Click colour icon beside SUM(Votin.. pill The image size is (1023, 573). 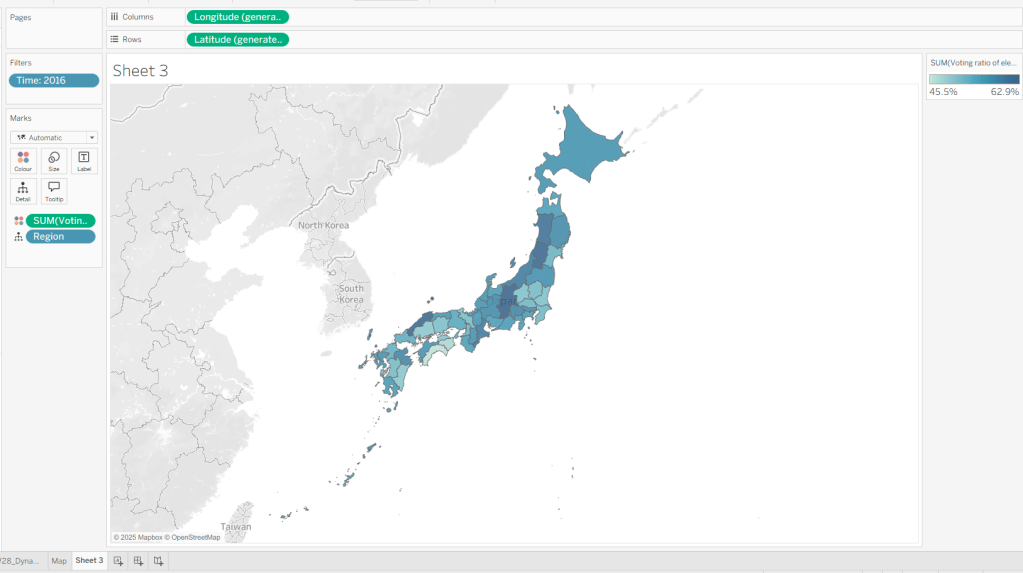coord(19,221)
